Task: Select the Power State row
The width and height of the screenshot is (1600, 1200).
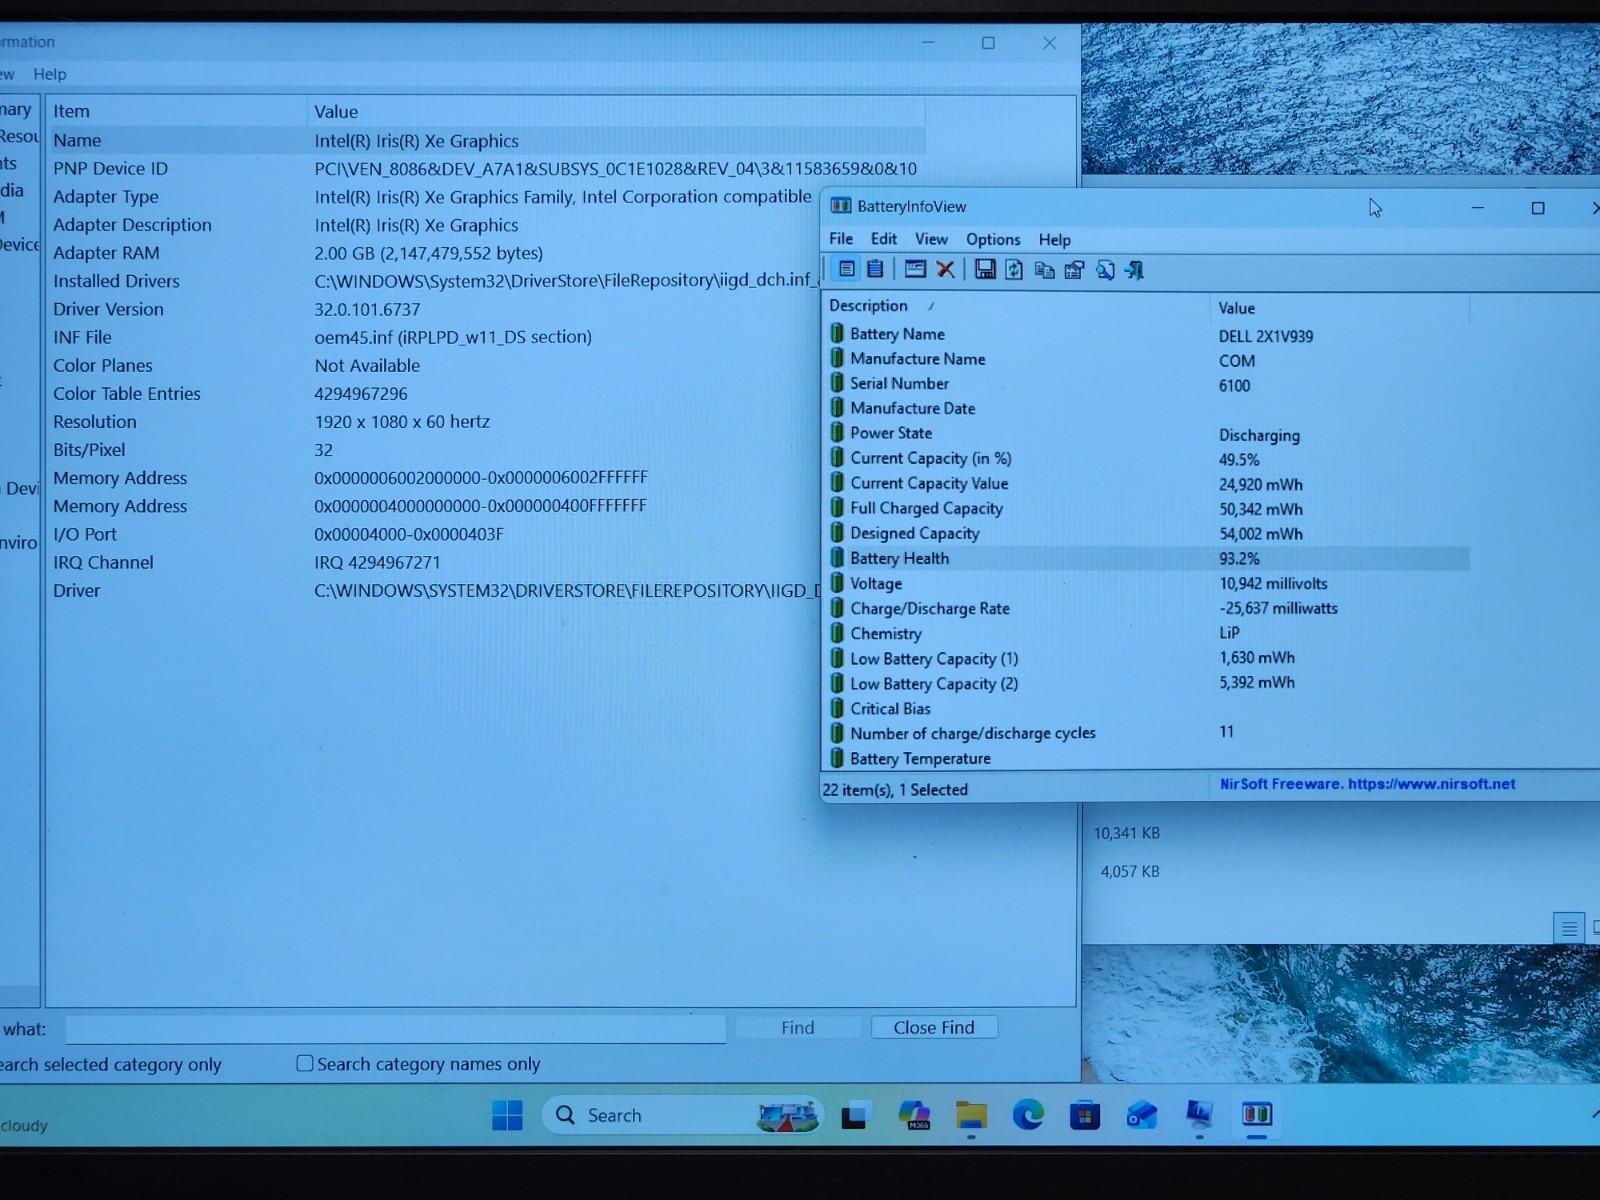Action: coord(1148,433)
